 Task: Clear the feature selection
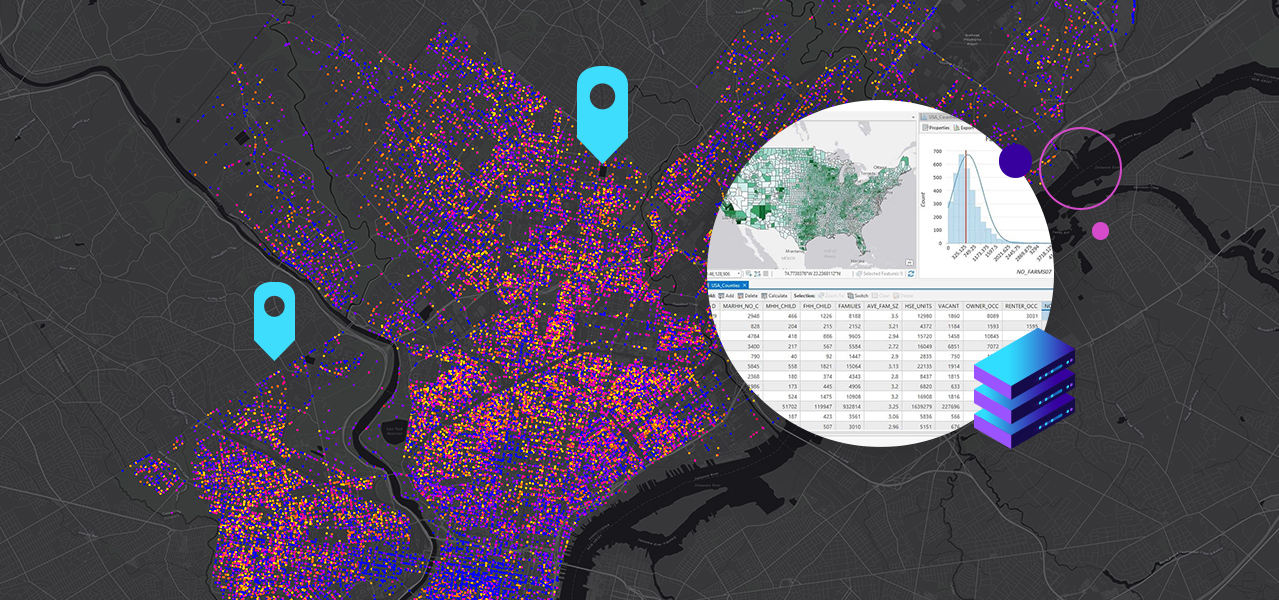click(882, 295)
